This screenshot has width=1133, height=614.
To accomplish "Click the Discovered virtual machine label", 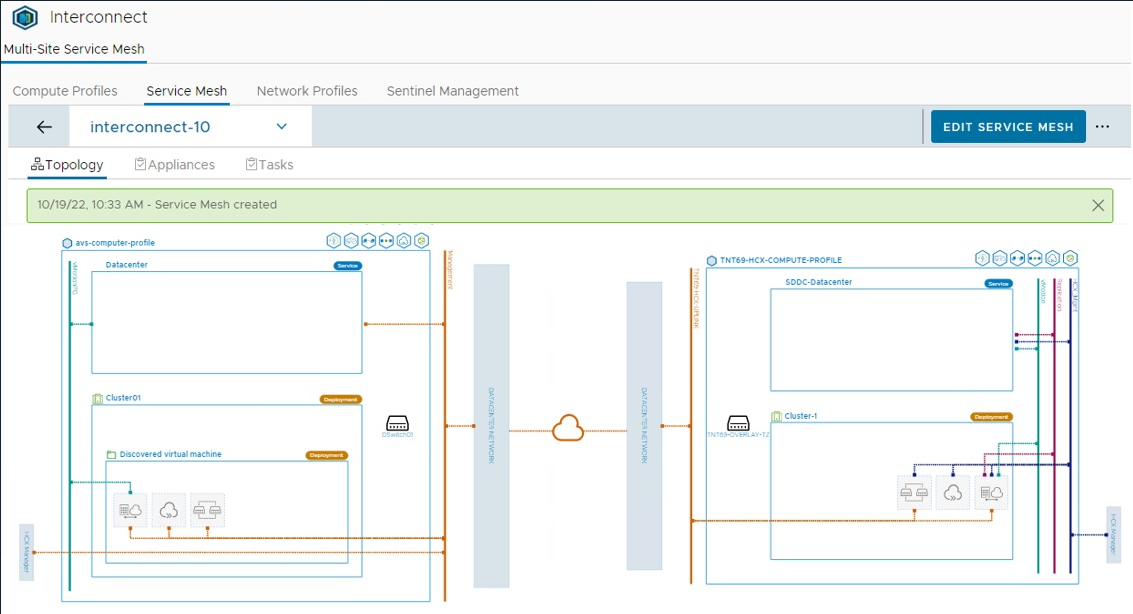I will click(x=171, y=454).
